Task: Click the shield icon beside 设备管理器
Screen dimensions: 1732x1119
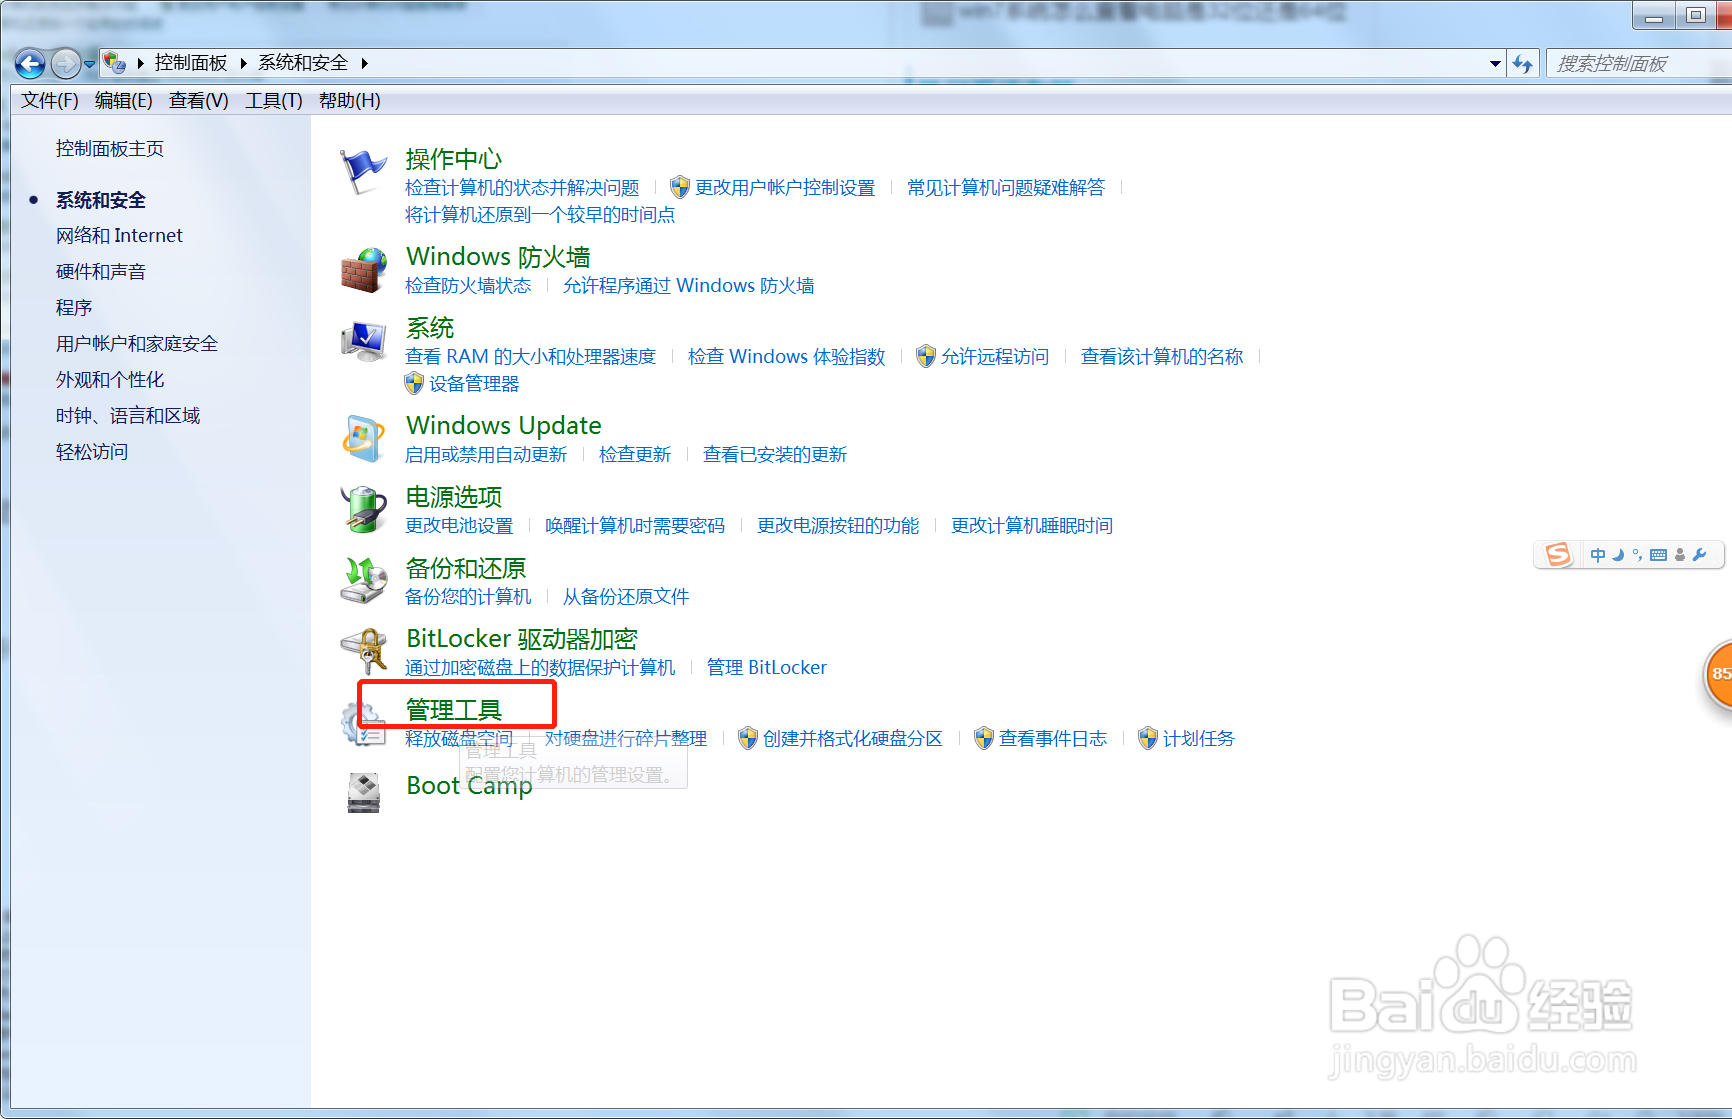Action: point(414,383)
